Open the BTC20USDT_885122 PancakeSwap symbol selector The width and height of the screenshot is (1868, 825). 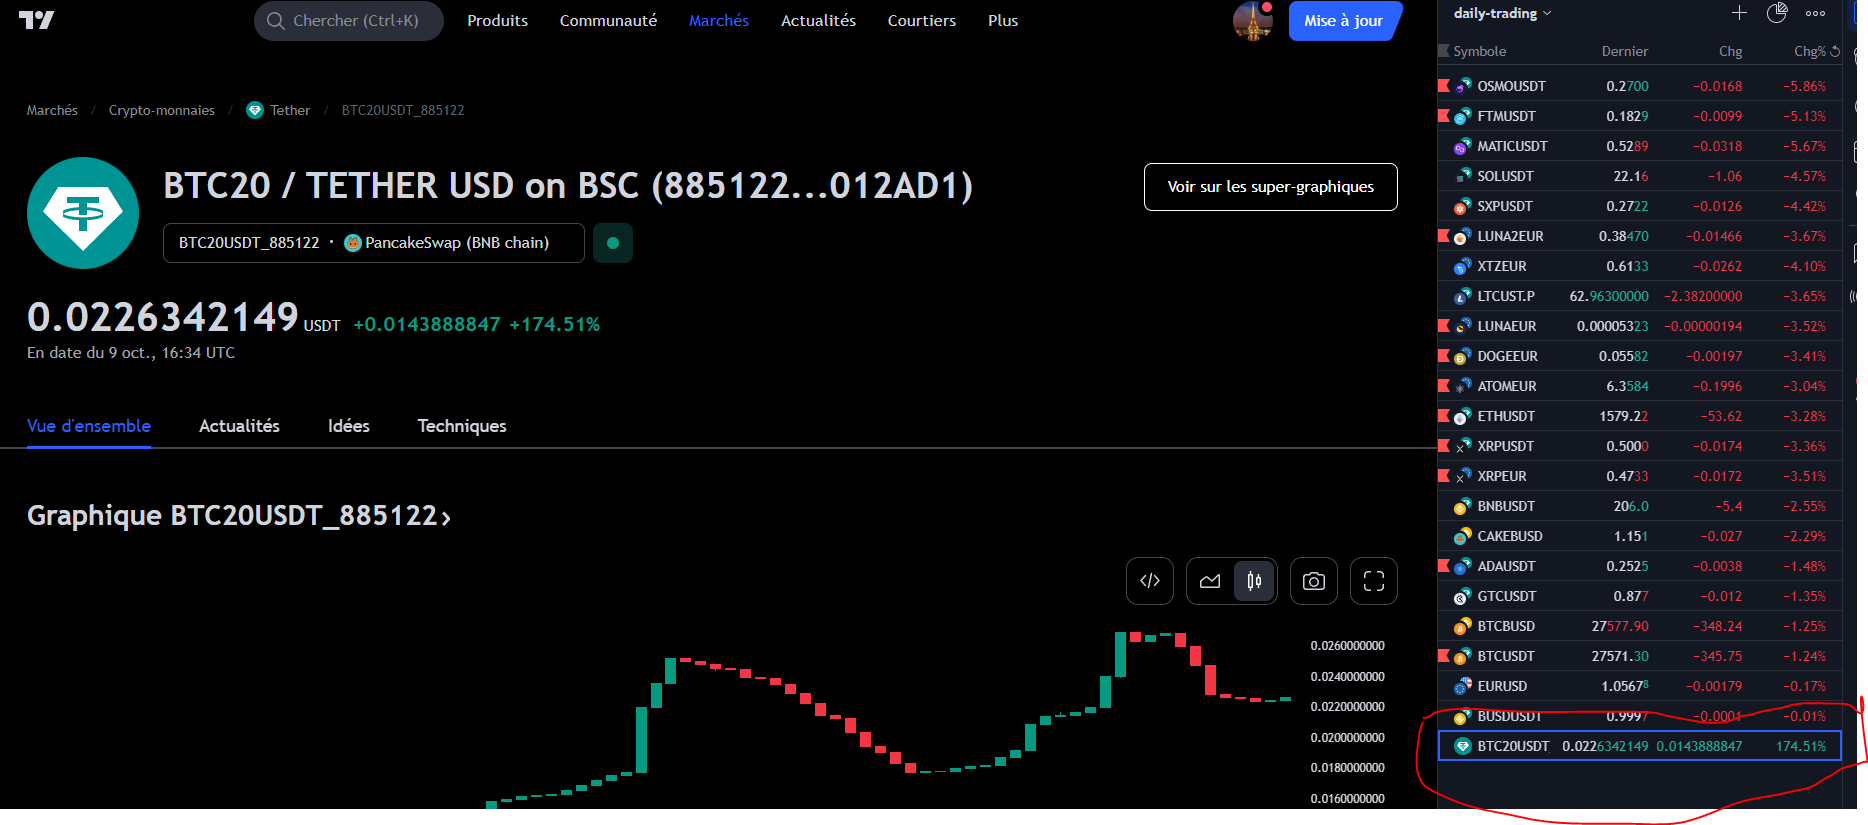point(373,243)
